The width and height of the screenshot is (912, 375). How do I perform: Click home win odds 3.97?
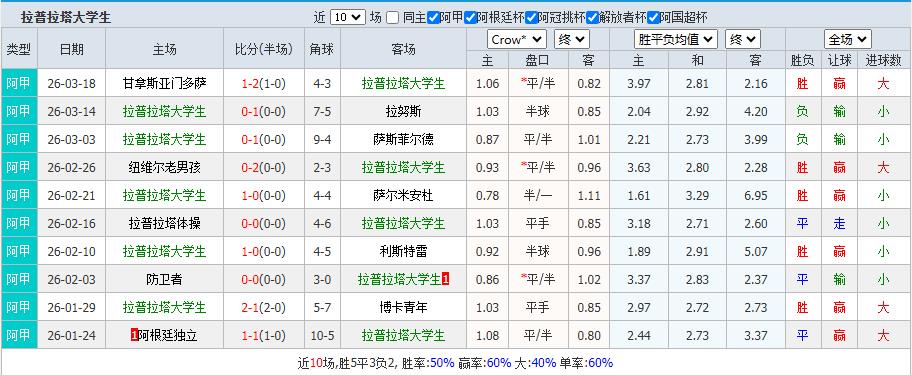(639, 84)
